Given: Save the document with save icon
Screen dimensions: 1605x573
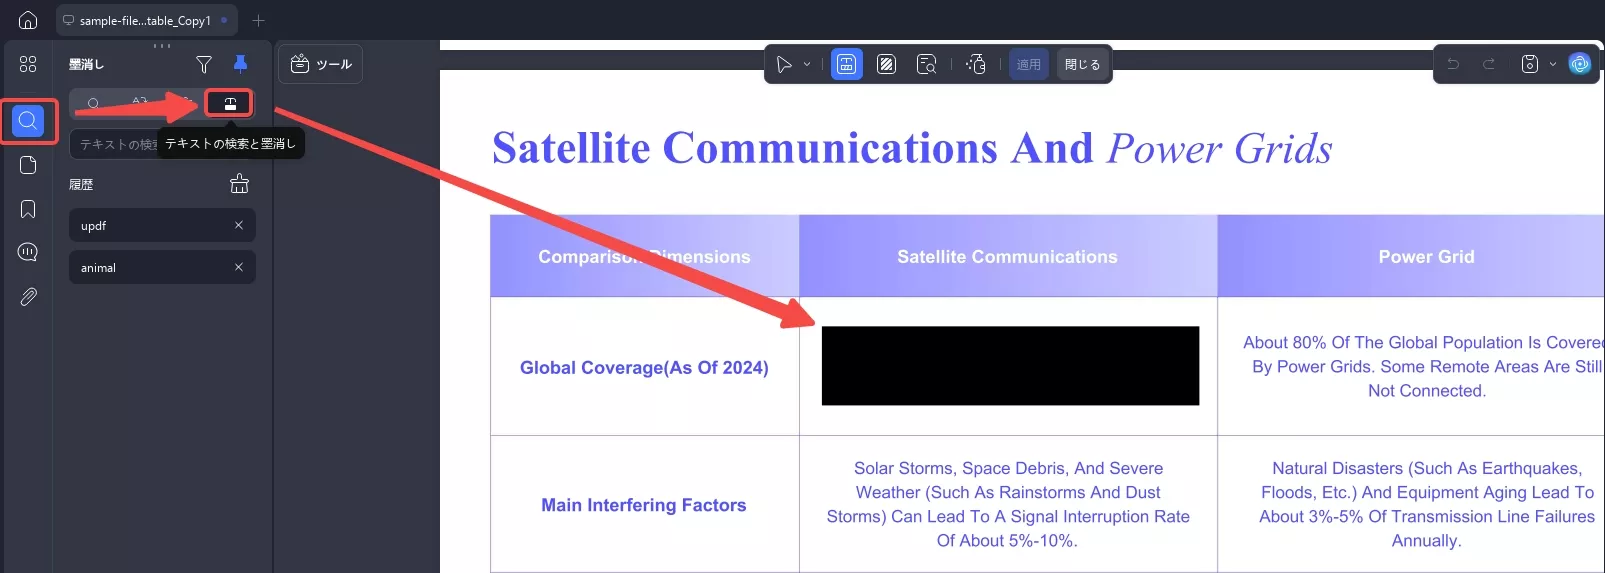Looking at the screenshot, I should [x=1530, y=64].
